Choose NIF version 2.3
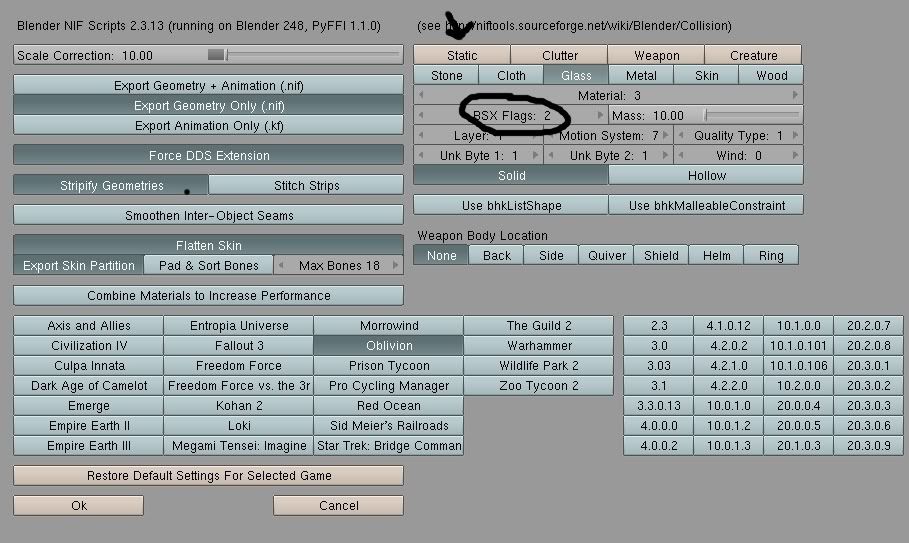 [659, 326]
